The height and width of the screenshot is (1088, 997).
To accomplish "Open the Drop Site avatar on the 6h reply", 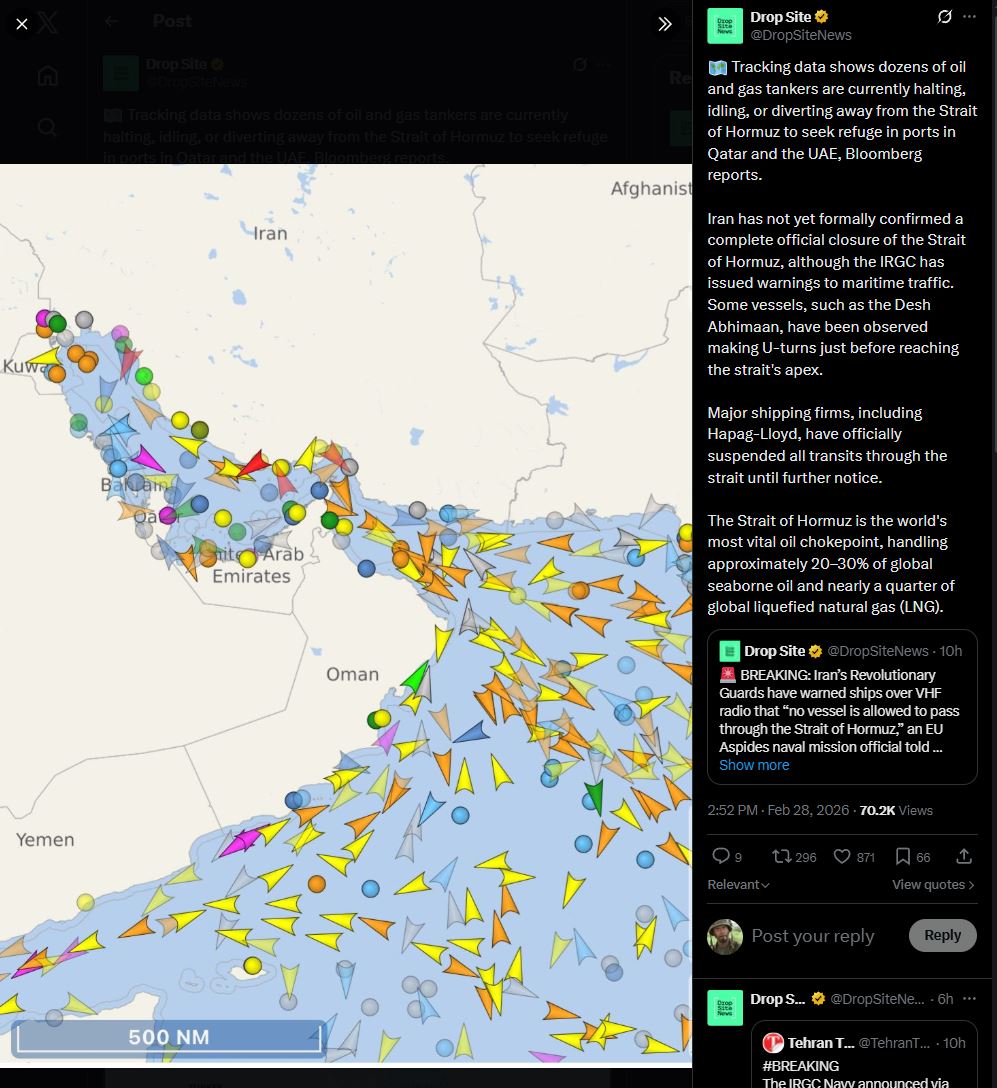I will (x=724, y=1008).
